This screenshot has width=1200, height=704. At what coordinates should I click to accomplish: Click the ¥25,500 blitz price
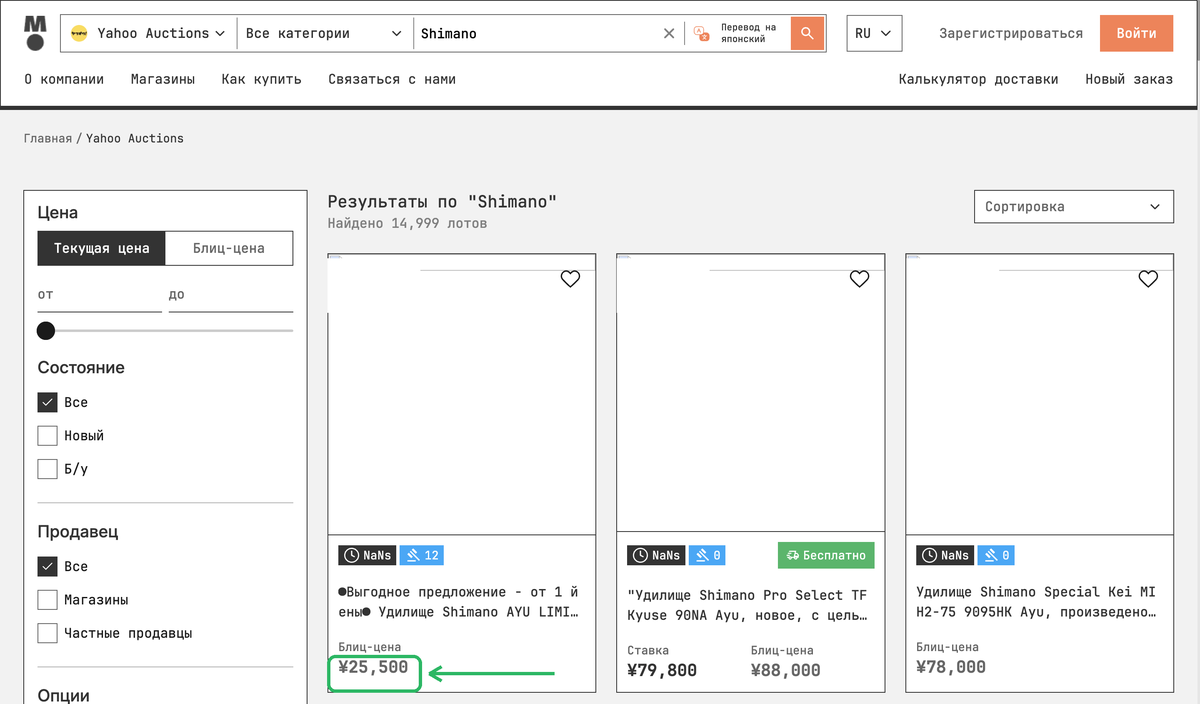tap(374, 667)
